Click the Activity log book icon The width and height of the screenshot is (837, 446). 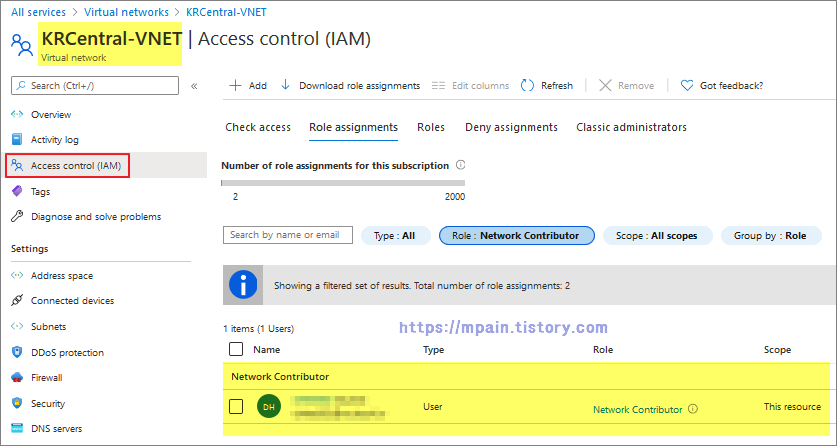point(17,139)
